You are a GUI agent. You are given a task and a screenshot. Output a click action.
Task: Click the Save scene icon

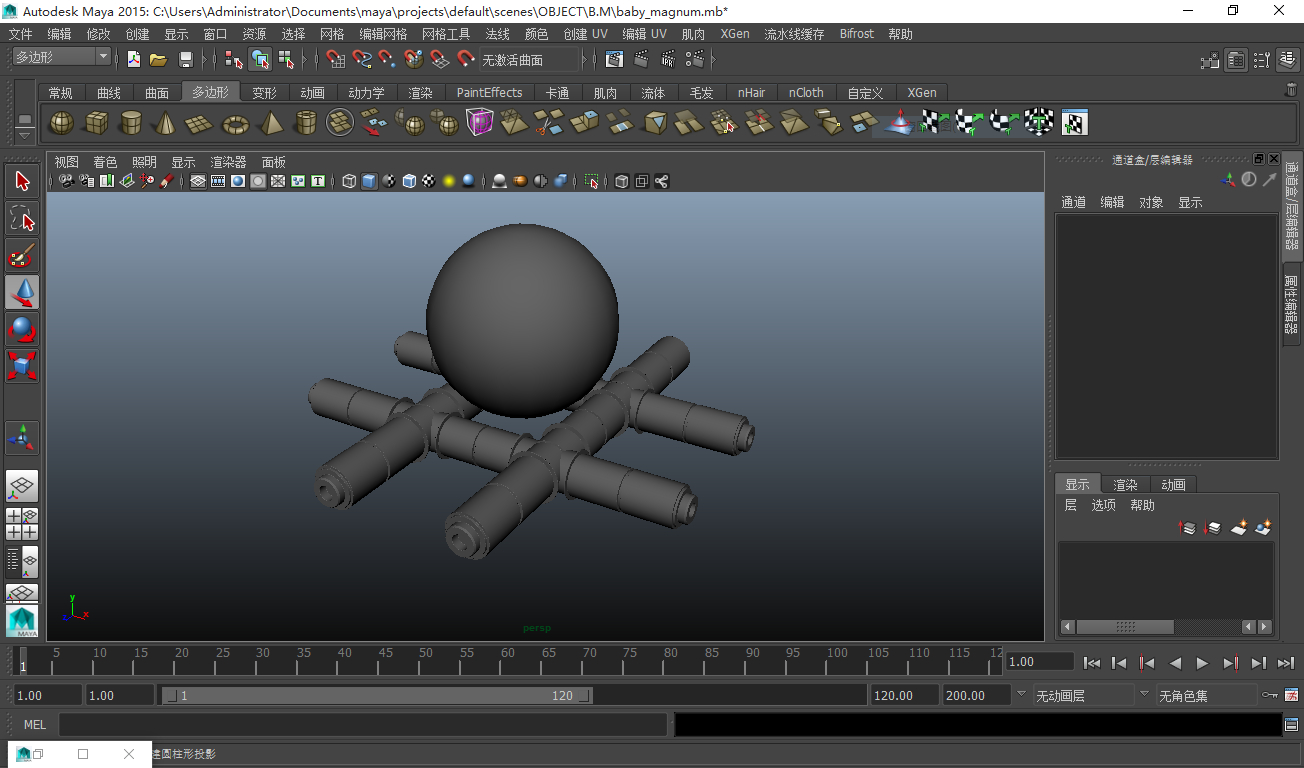(x=185, y=60)
